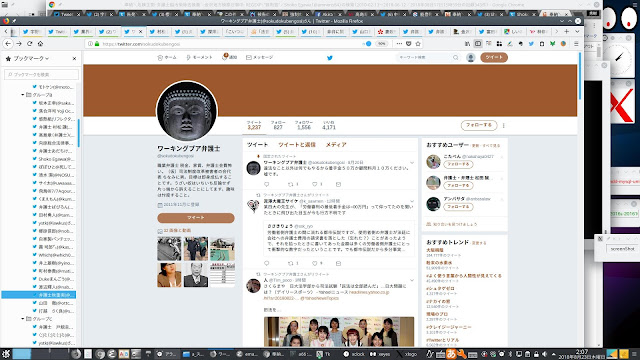
Task: Click the bookmark search field in sidebar
Action: tap(41, 75)
